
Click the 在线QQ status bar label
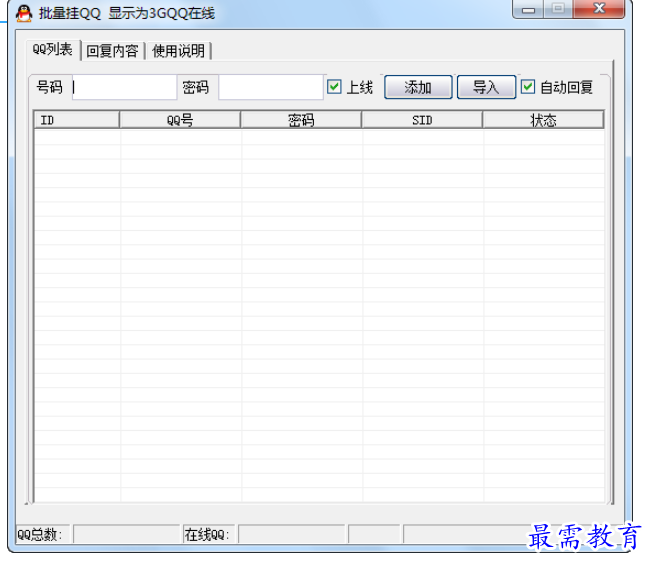click(207, 534)
